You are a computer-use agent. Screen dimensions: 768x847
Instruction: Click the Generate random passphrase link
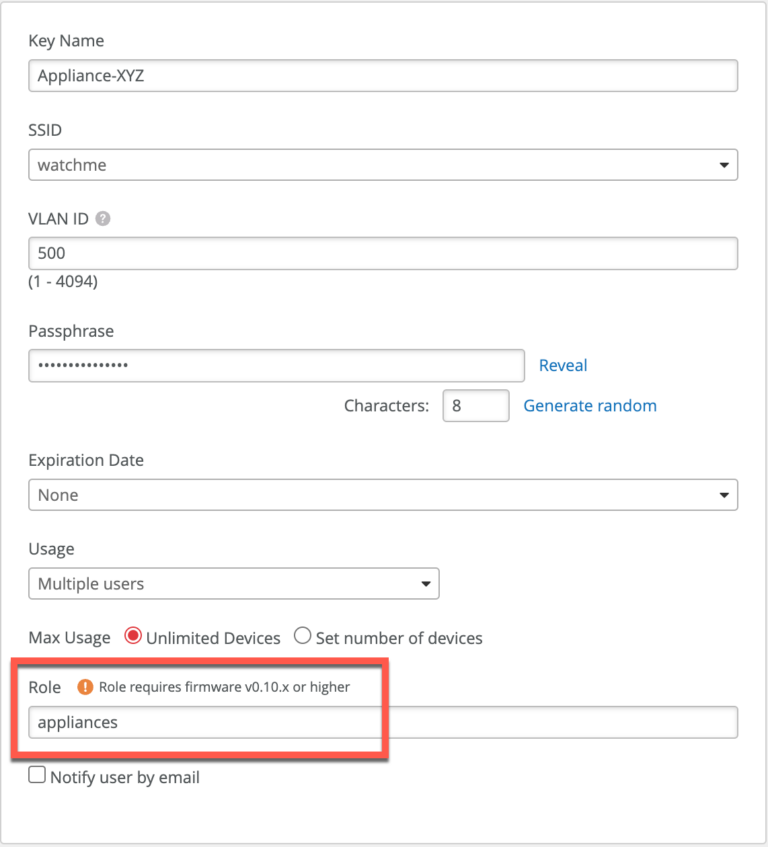590,405
